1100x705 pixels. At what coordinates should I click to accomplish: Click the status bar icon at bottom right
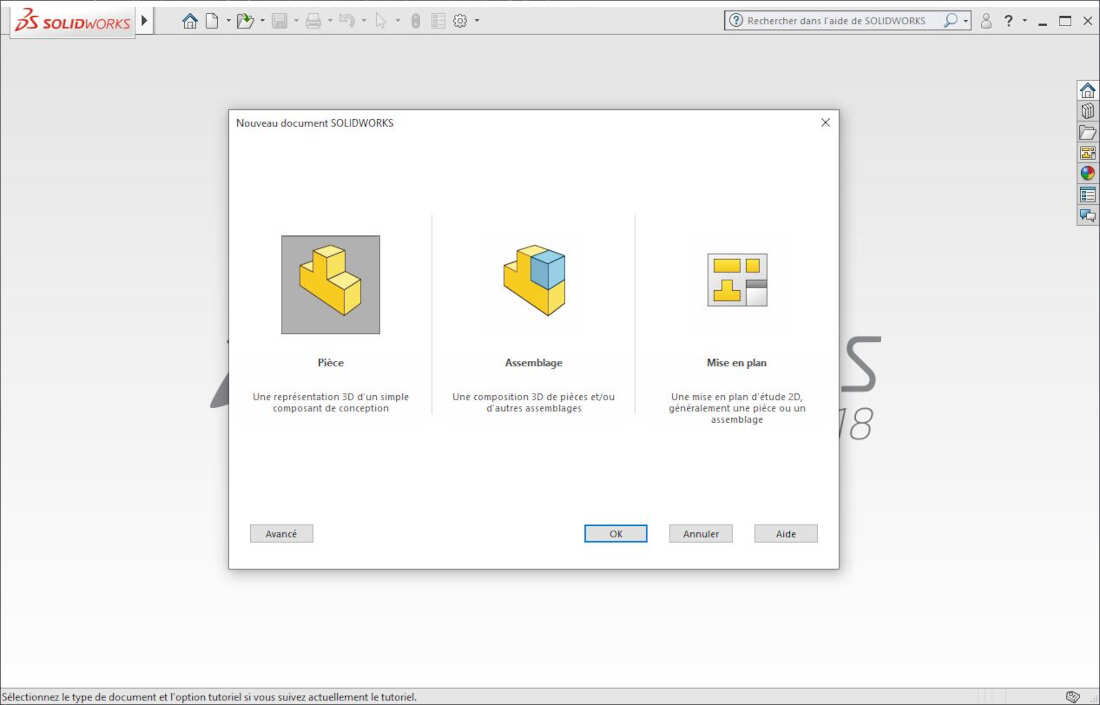pyautogui.click(x=1073, y=697)
